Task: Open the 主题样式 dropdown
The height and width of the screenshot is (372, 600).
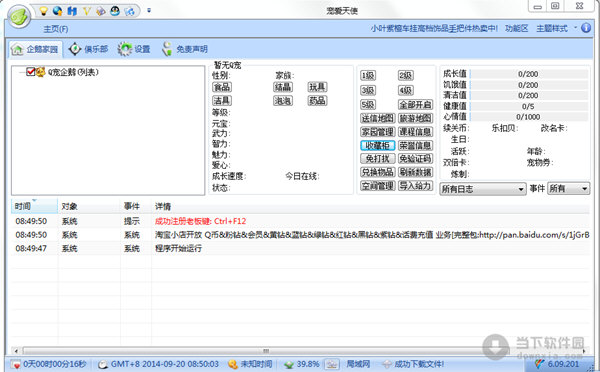Action: click(x=556, y=28)
